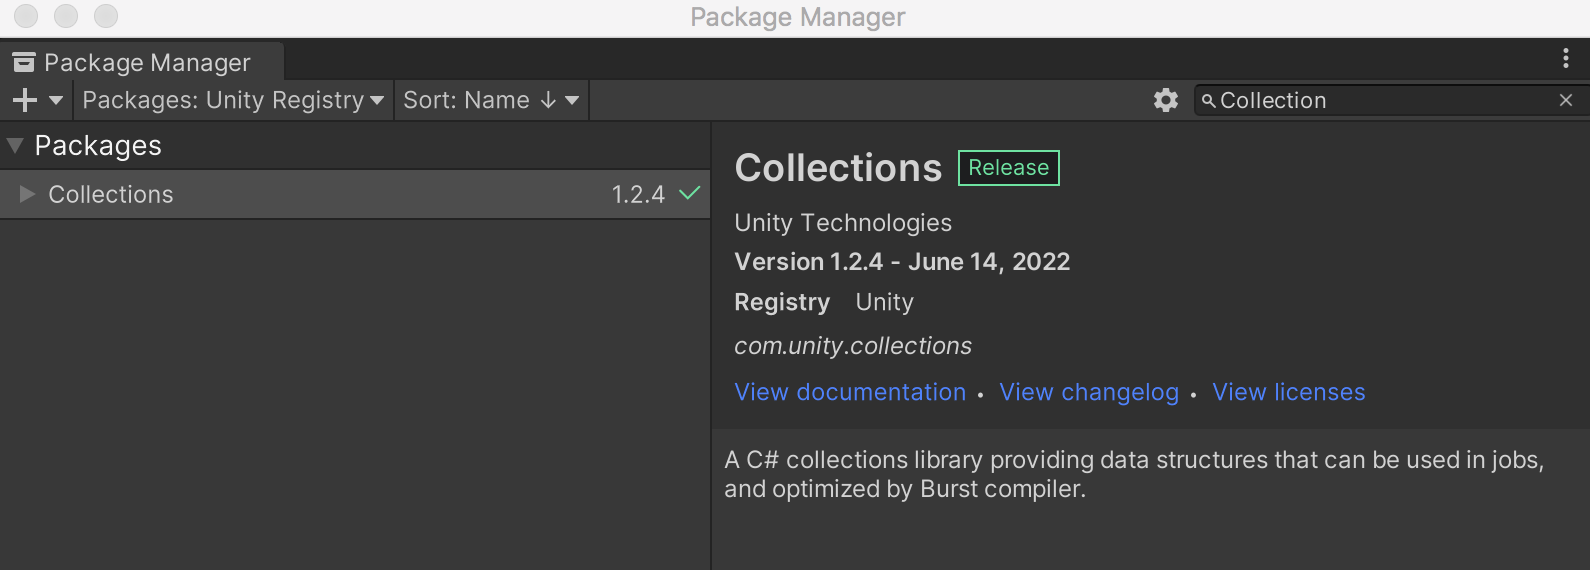The image size is (1590, 570).
Task: Clear the search with the X icon
Action: 1566,100
